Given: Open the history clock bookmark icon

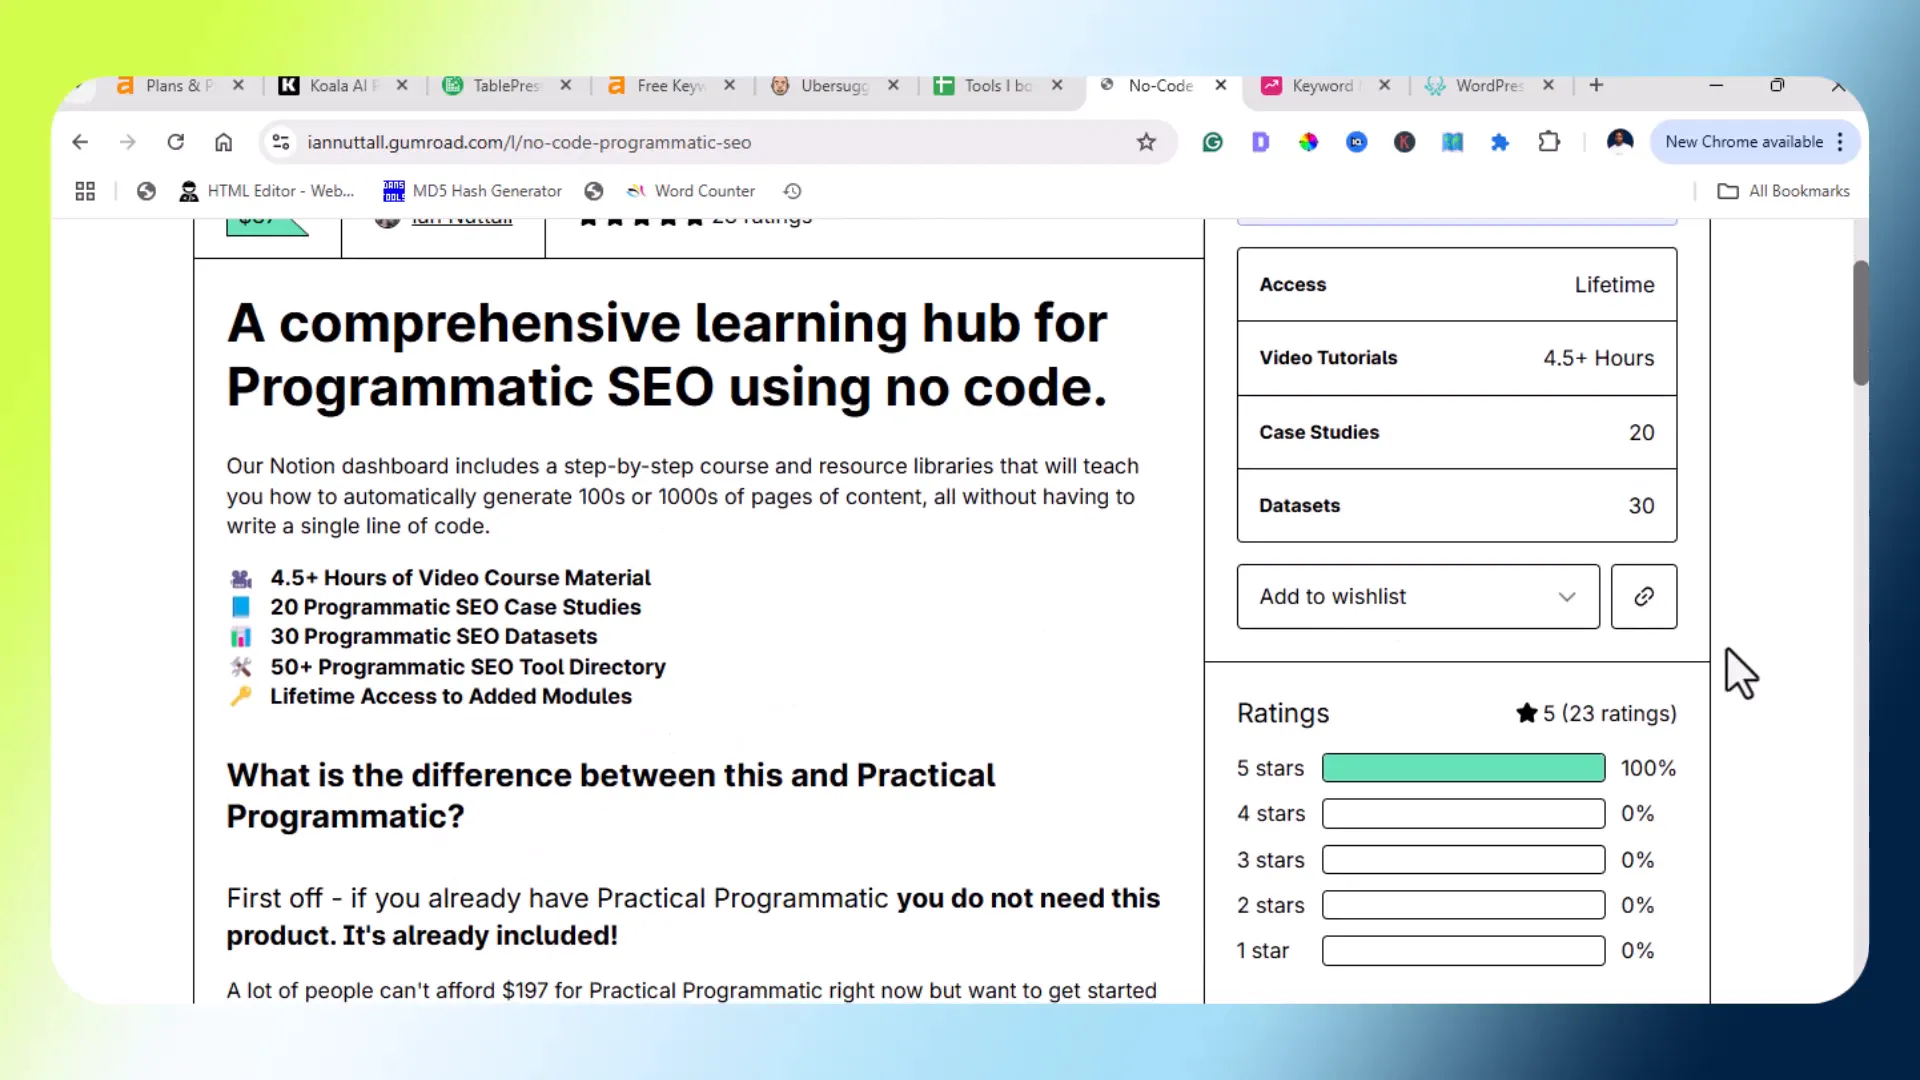Looking at the screenshot, I should click(792, 191).
